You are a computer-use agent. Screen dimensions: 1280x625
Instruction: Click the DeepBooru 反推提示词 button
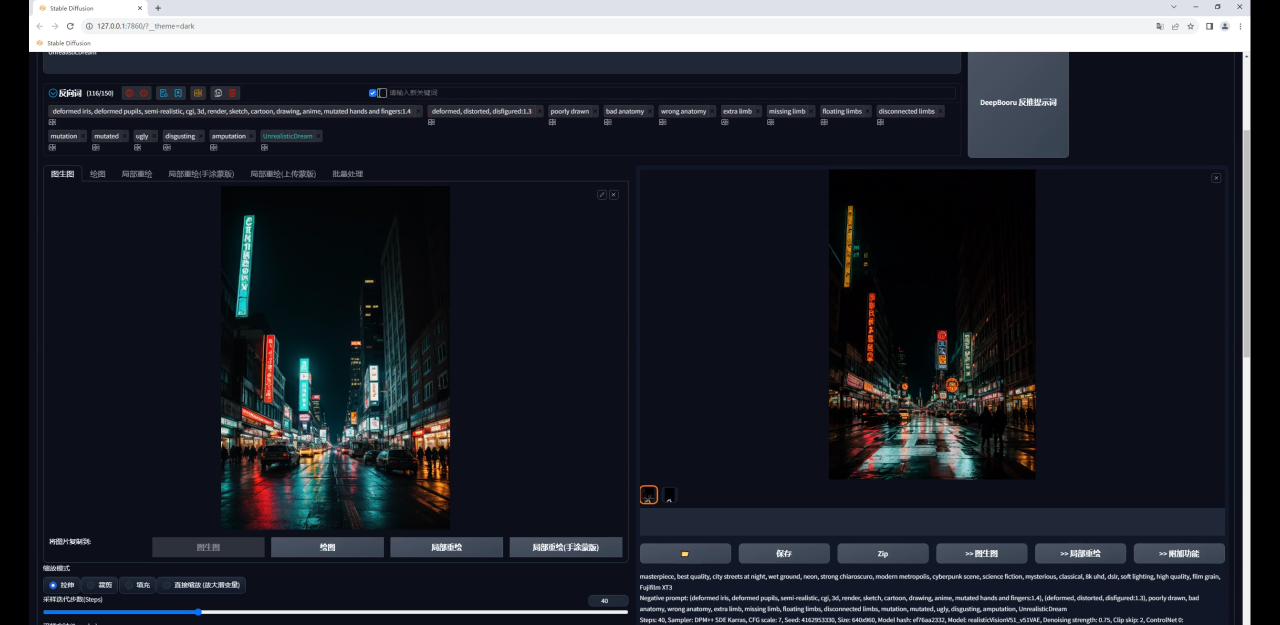tap(1018, 103)
